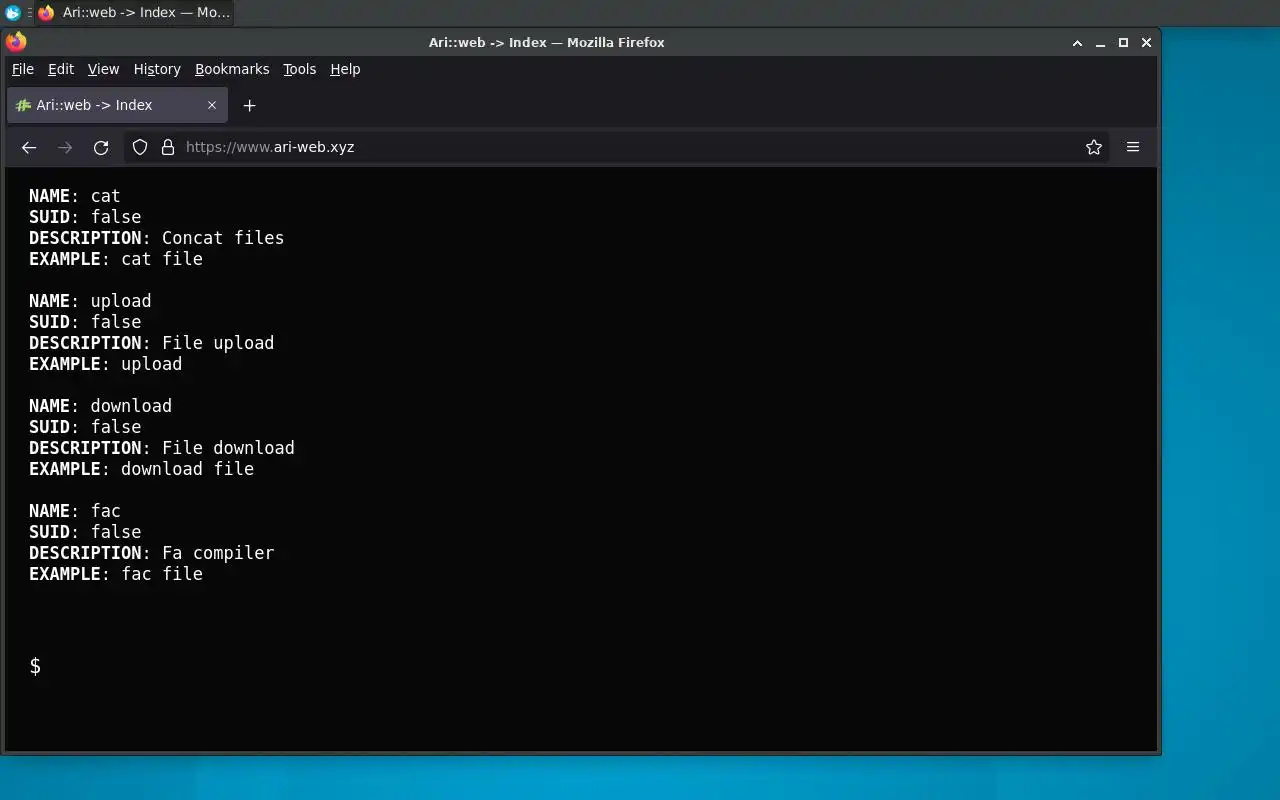Select the Ari::web -> Index tab
Viewport: 1280px width, 800px height.
pyautogui.click(x=117, y=105)
